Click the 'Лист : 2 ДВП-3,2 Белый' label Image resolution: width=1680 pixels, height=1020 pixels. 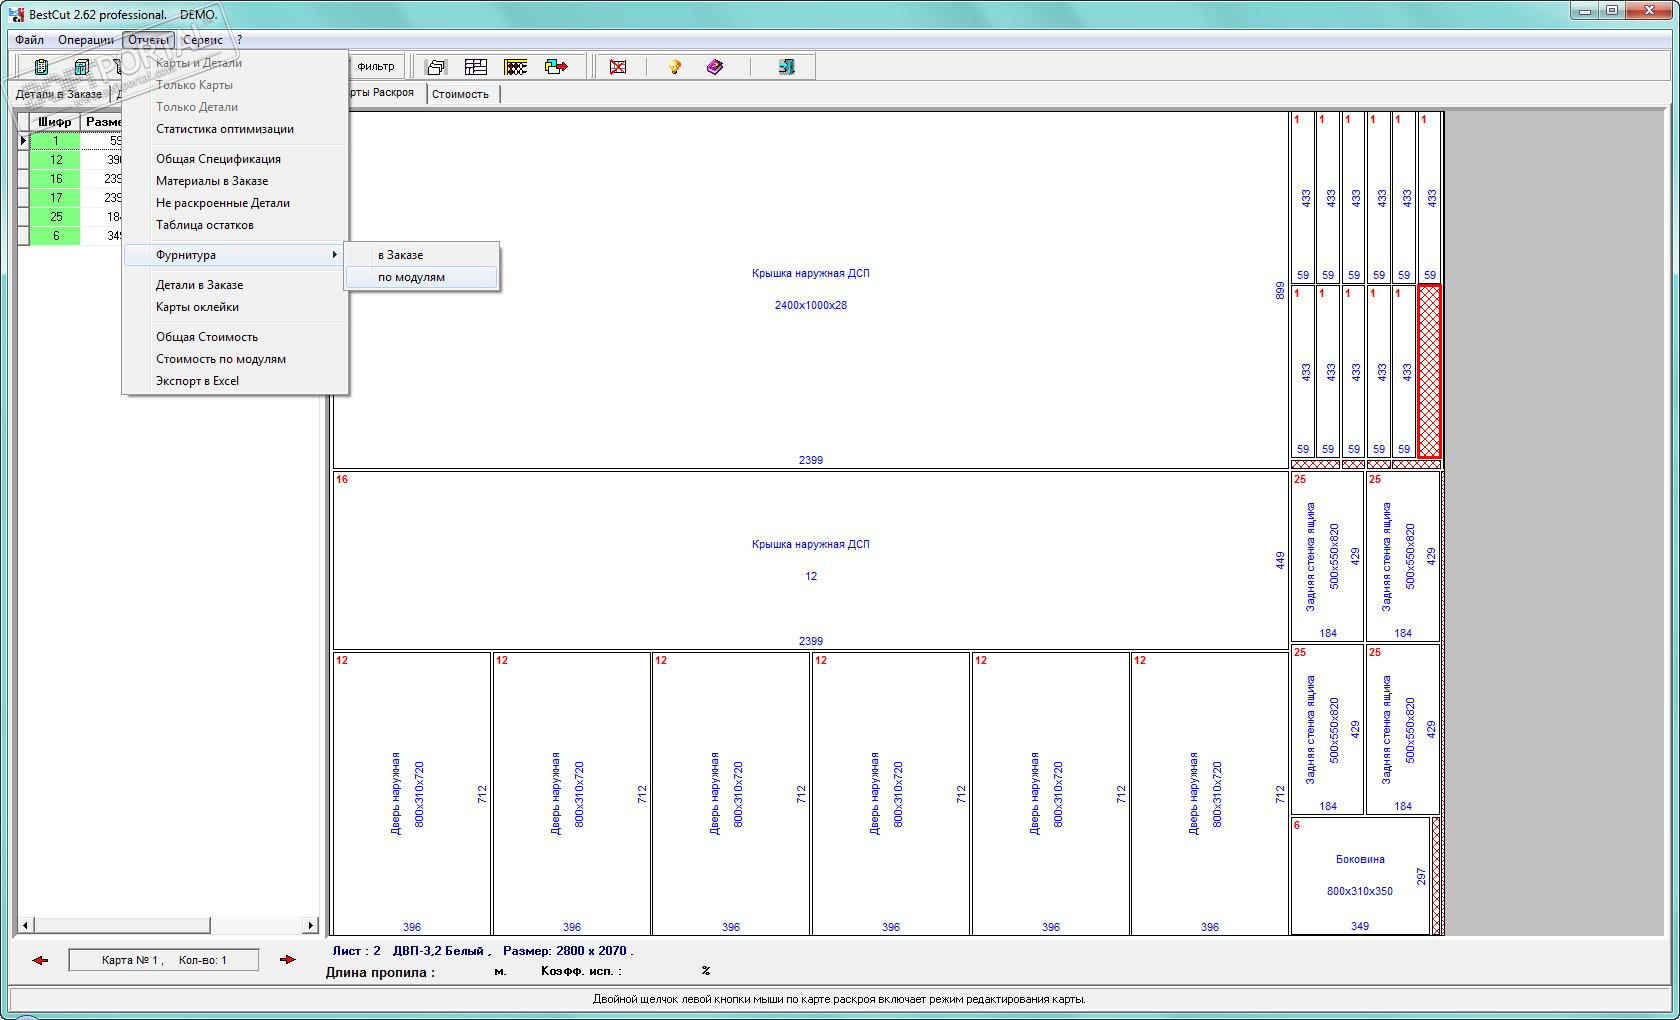(x=412, y=951)
